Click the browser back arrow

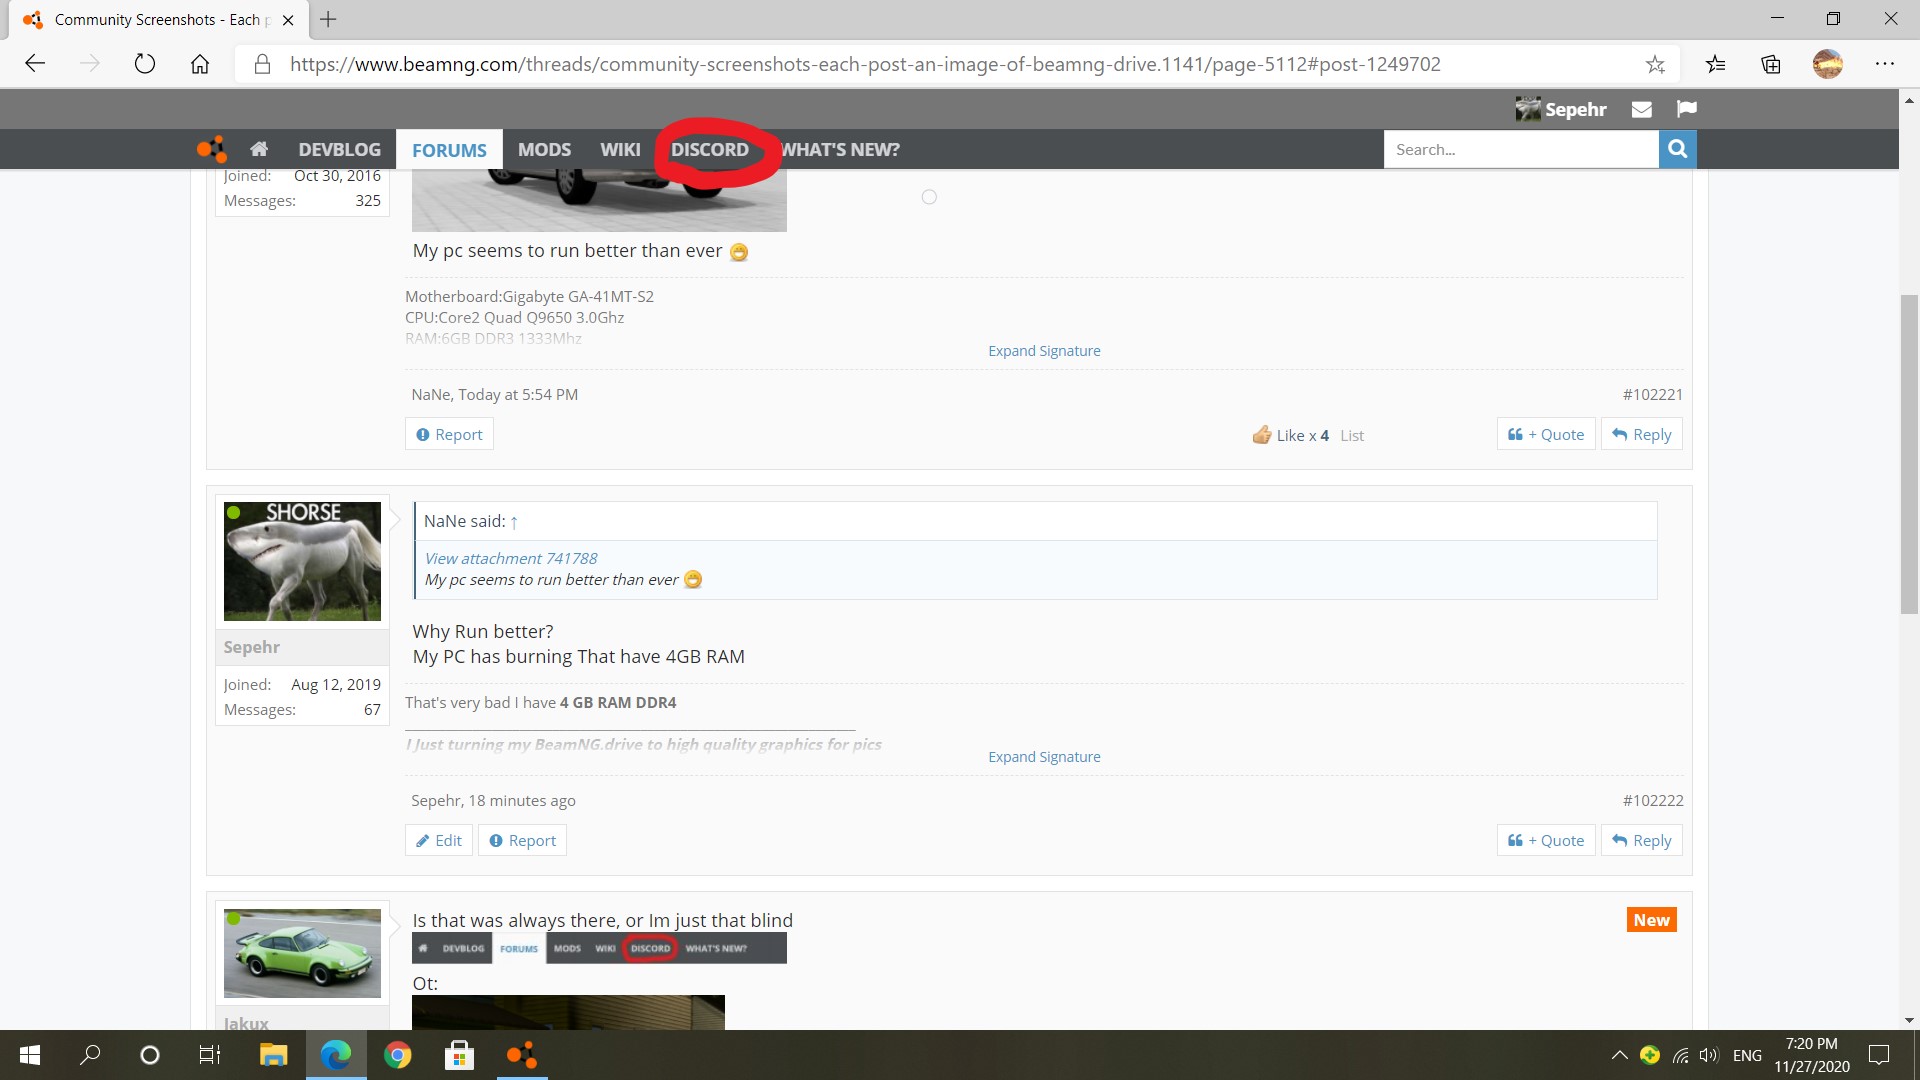[35, 64]
